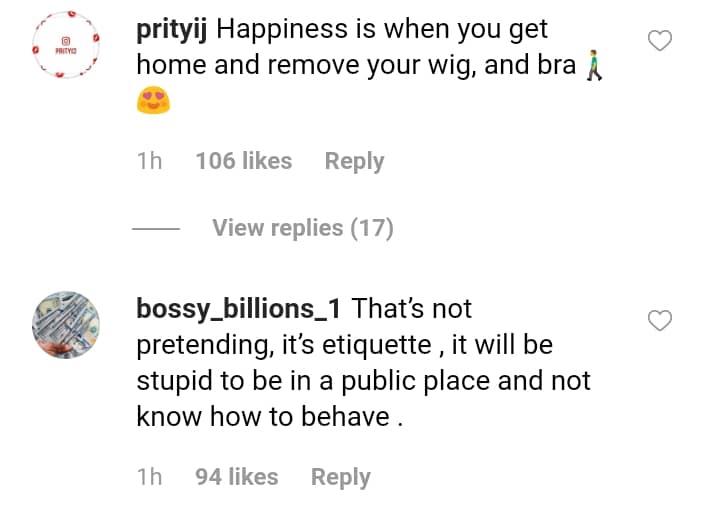Reply to prityij's comment
Screen dimensions: 720x519
point(354,161)
